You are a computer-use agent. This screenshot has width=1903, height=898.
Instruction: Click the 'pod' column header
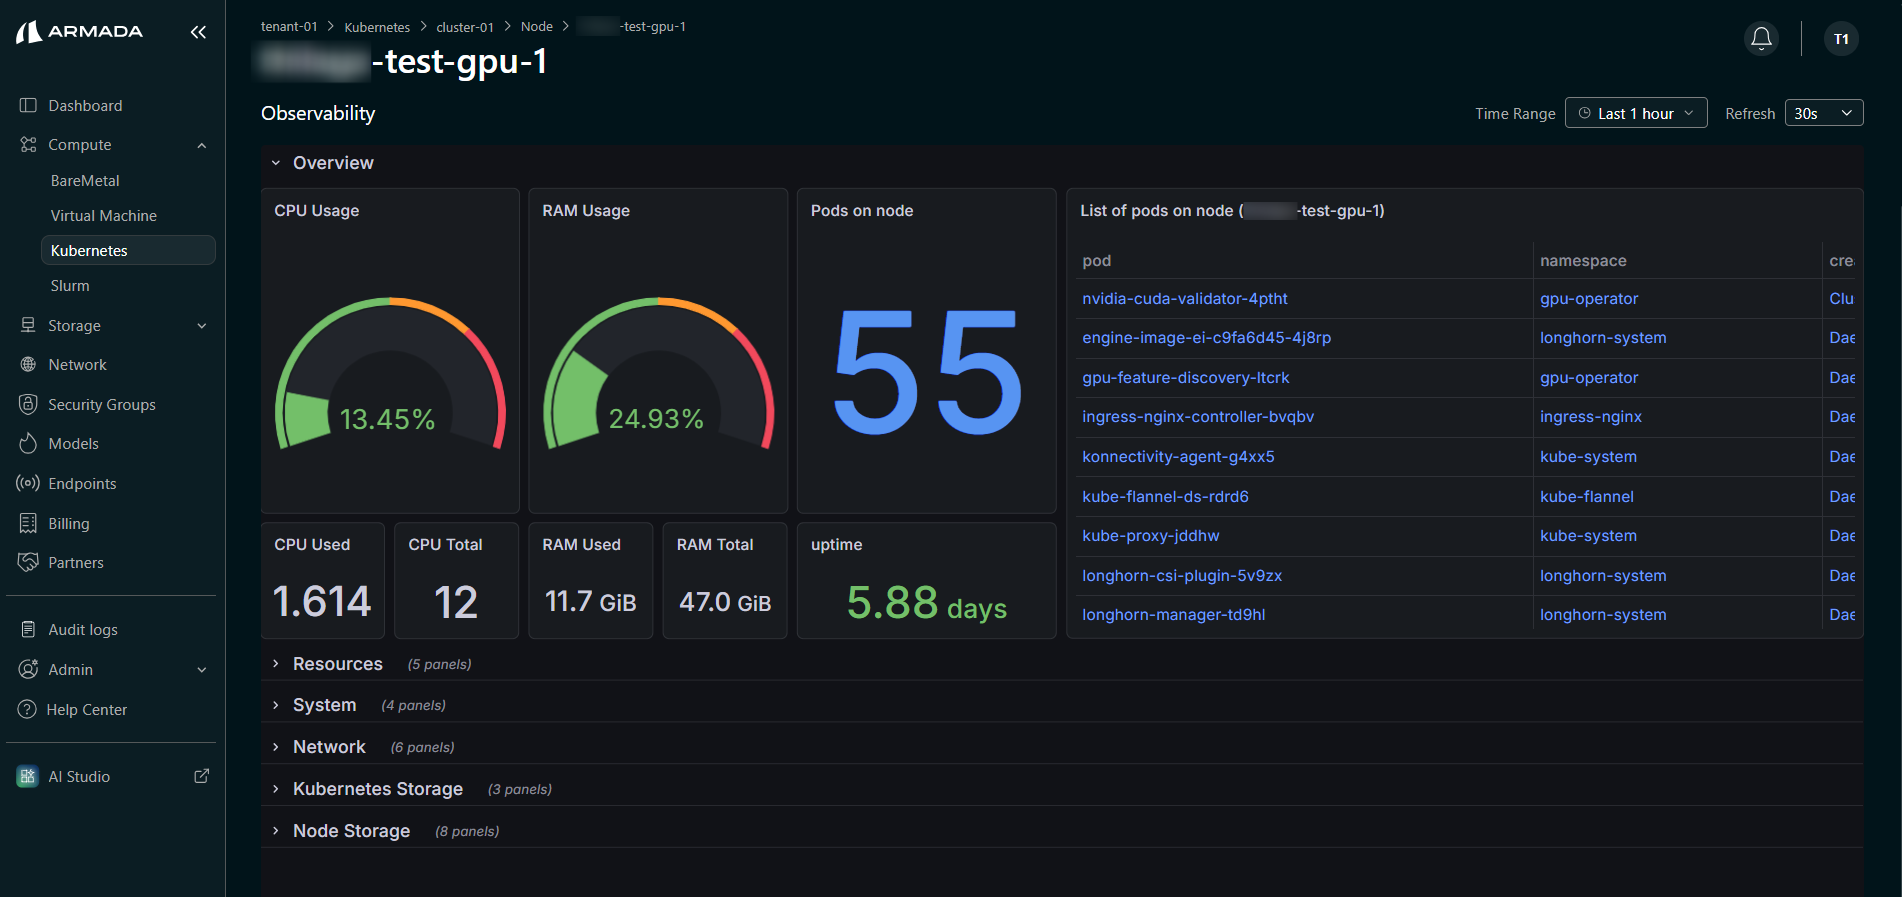(x=1097, y=261)
